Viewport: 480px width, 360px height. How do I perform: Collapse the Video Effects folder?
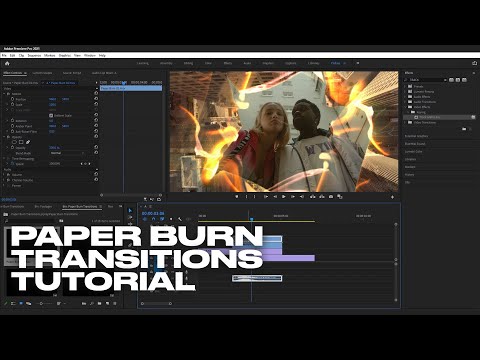point(406,107)
